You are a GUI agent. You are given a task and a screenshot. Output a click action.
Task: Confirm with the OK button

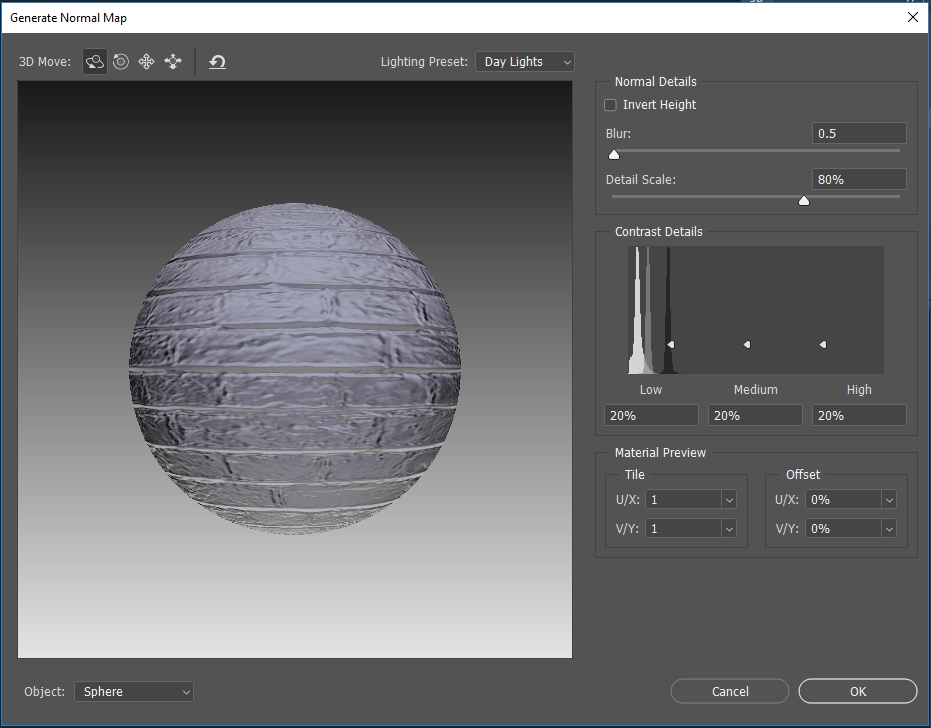point(857,691)
